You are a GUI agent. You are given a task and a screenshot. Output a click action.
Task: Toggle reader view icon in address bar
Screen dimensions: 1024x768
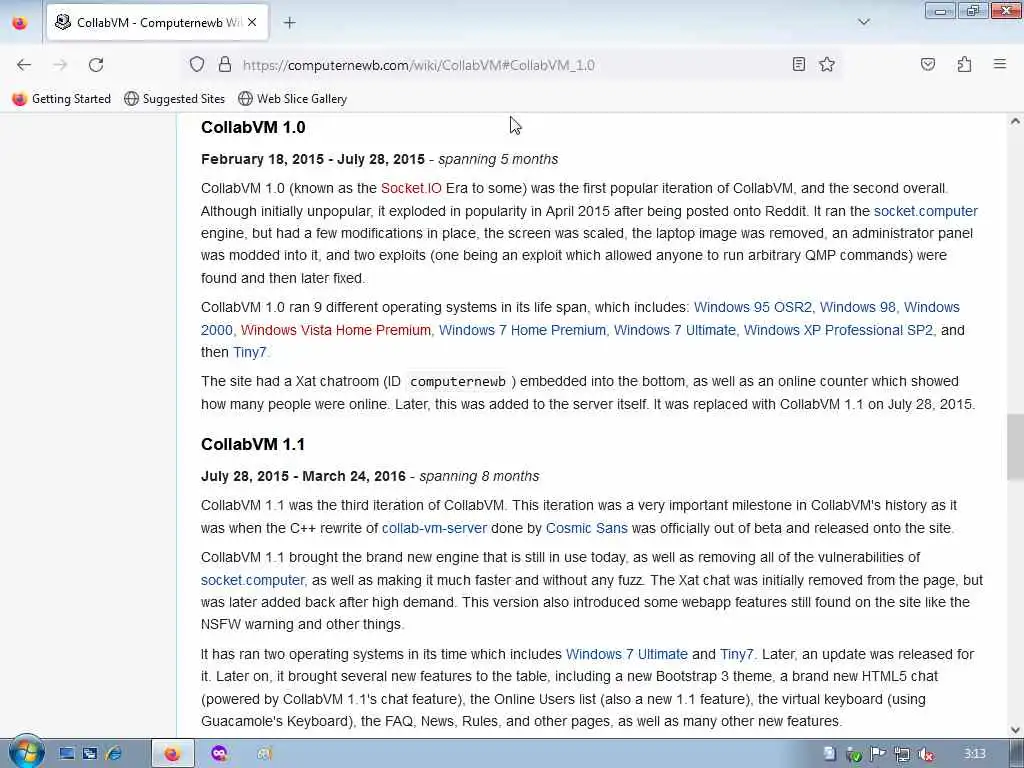click(798, 64)
